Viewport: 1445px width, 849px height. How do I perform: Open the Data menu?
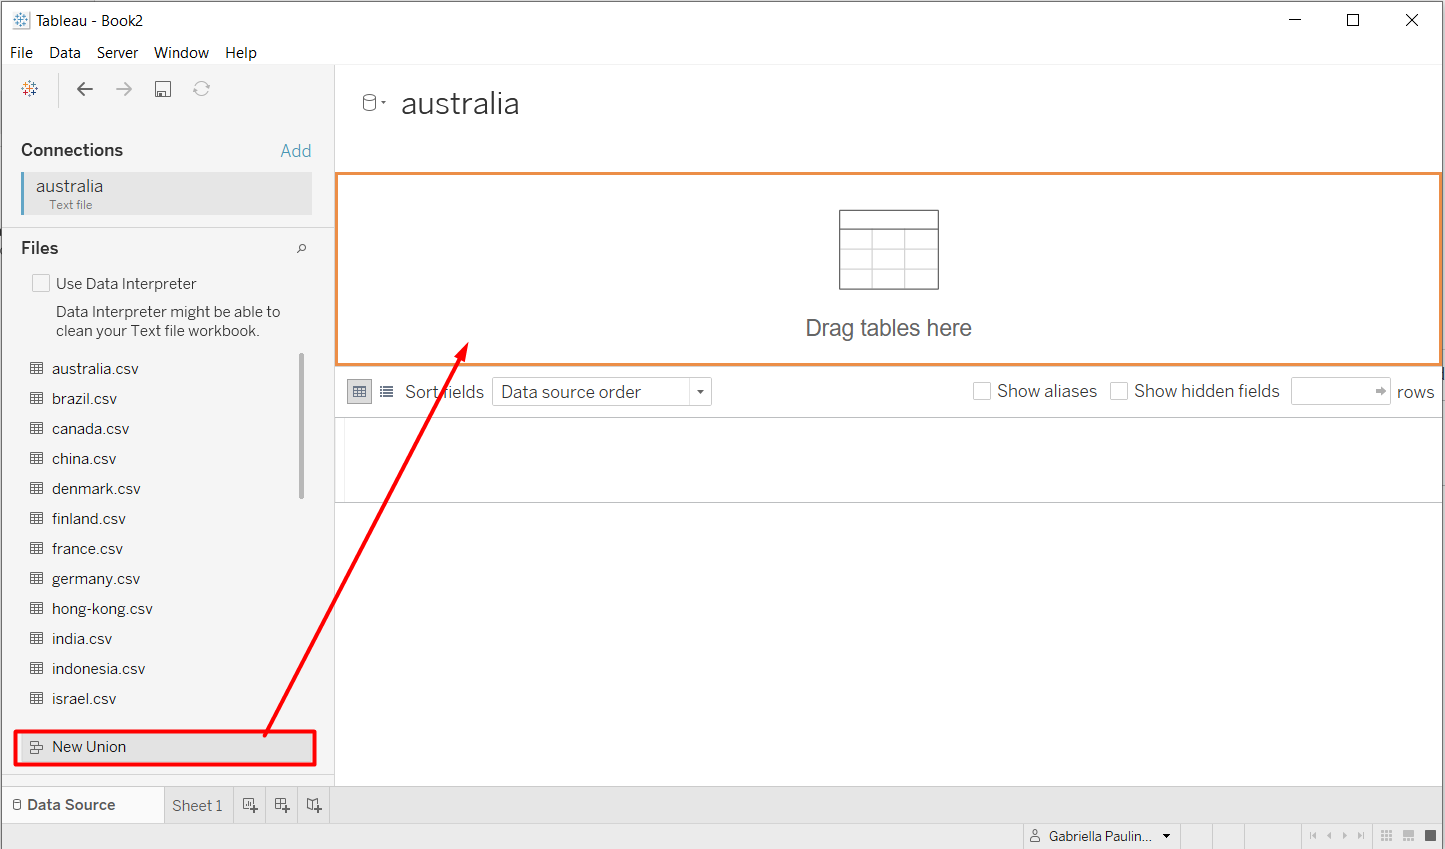click(65, 52)
